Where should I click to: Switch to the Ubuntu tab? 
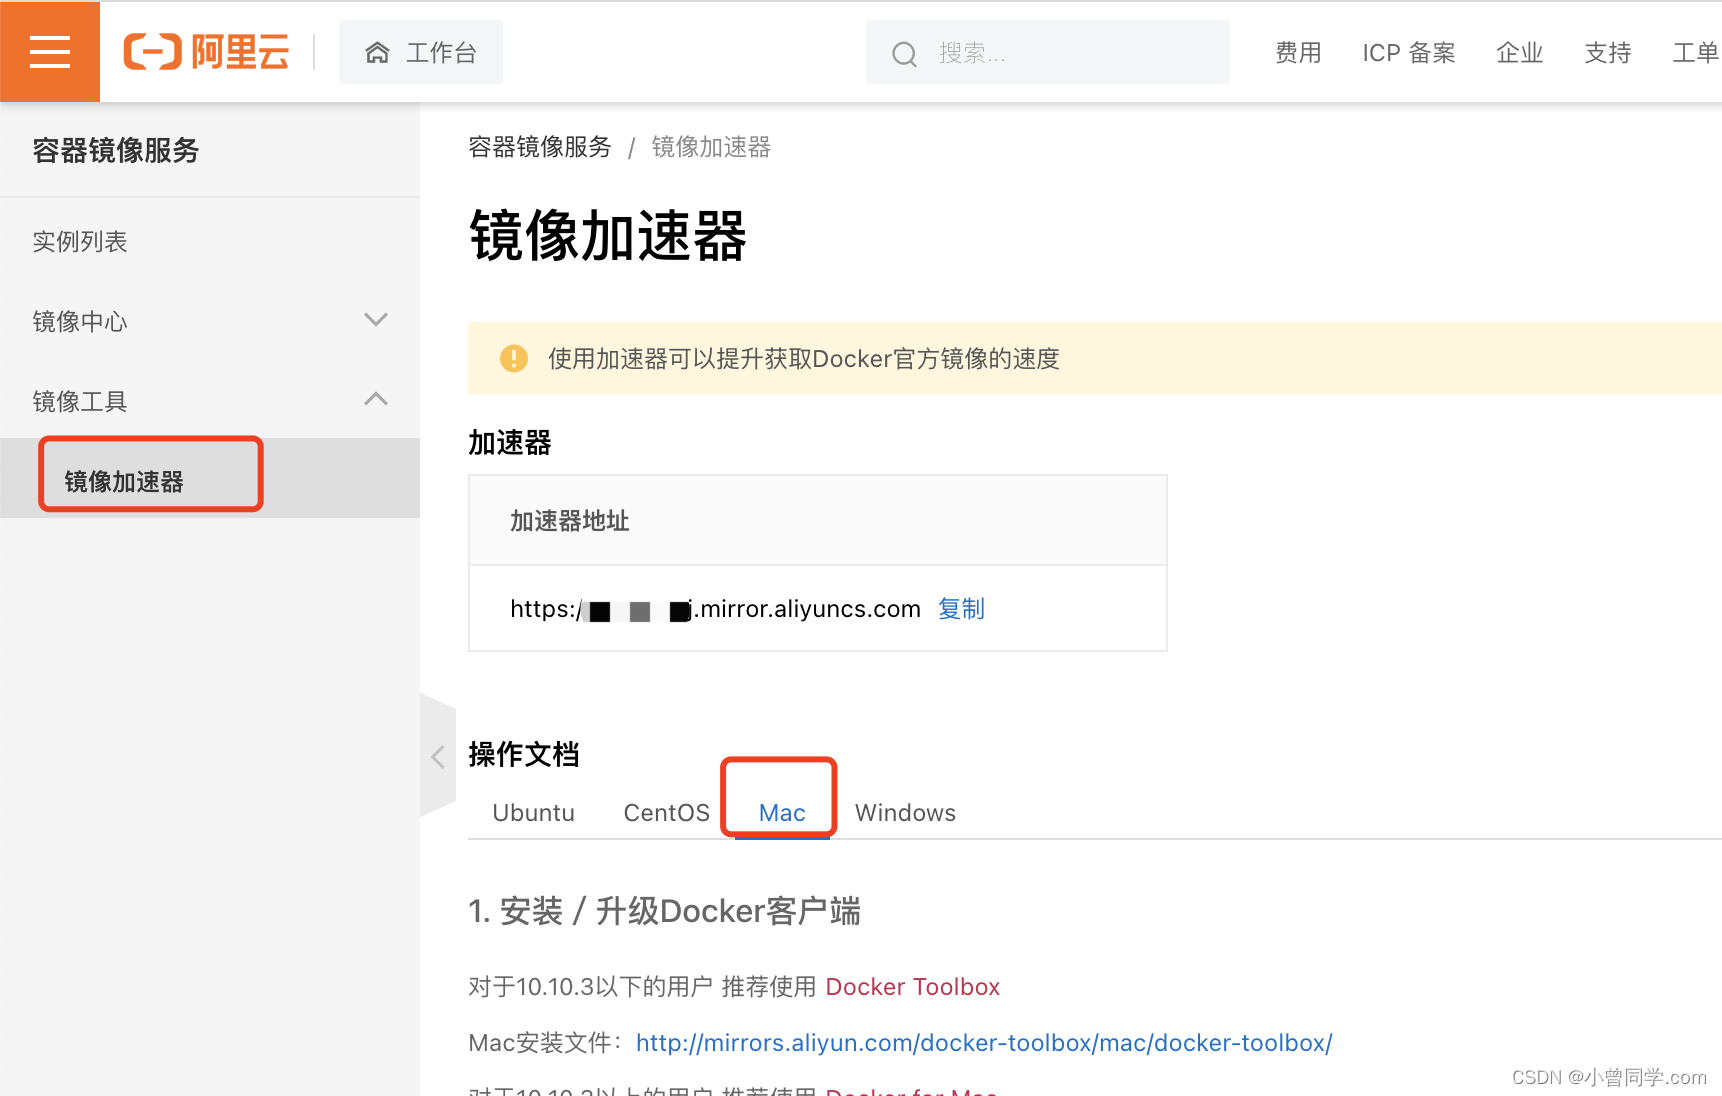pos(533,812)
